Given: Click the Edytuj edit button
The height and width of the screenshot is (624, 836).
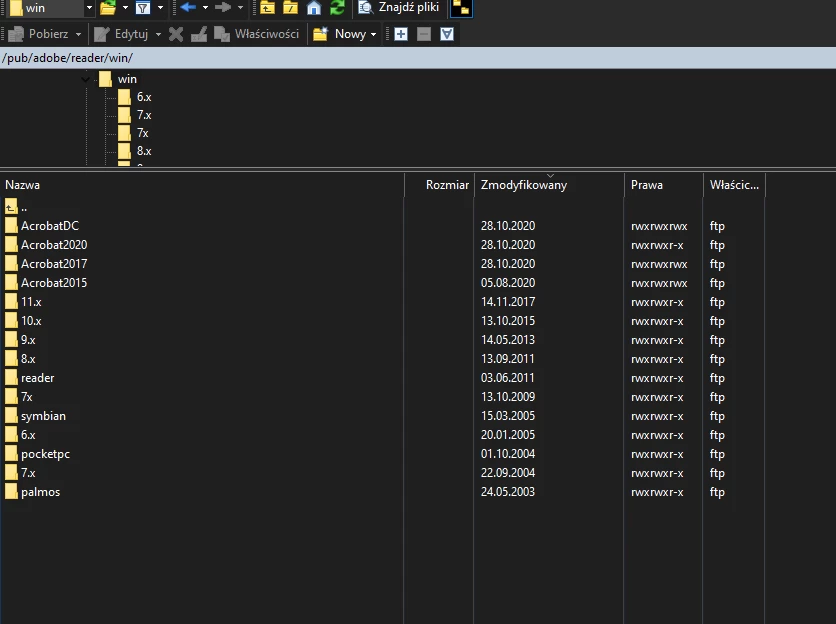Looking at the screenshot, I should pyautogui.click(x=122, y=34).
